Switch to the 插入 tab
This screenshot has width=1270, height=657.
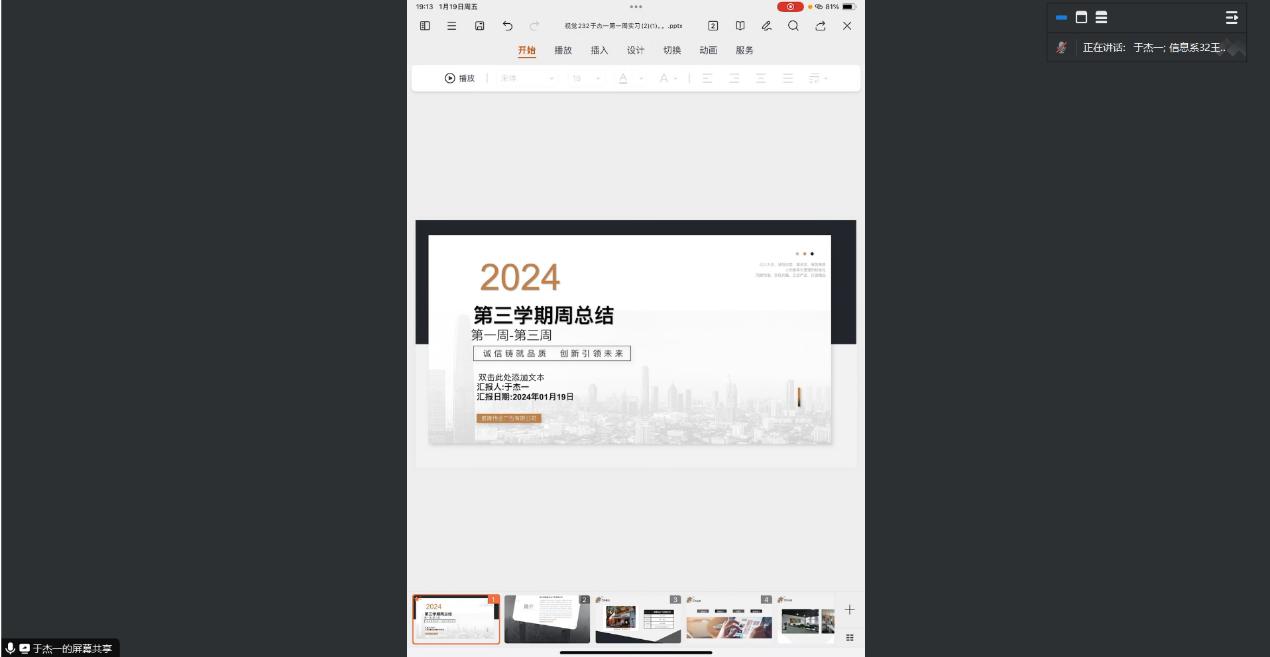click(599, 50)
